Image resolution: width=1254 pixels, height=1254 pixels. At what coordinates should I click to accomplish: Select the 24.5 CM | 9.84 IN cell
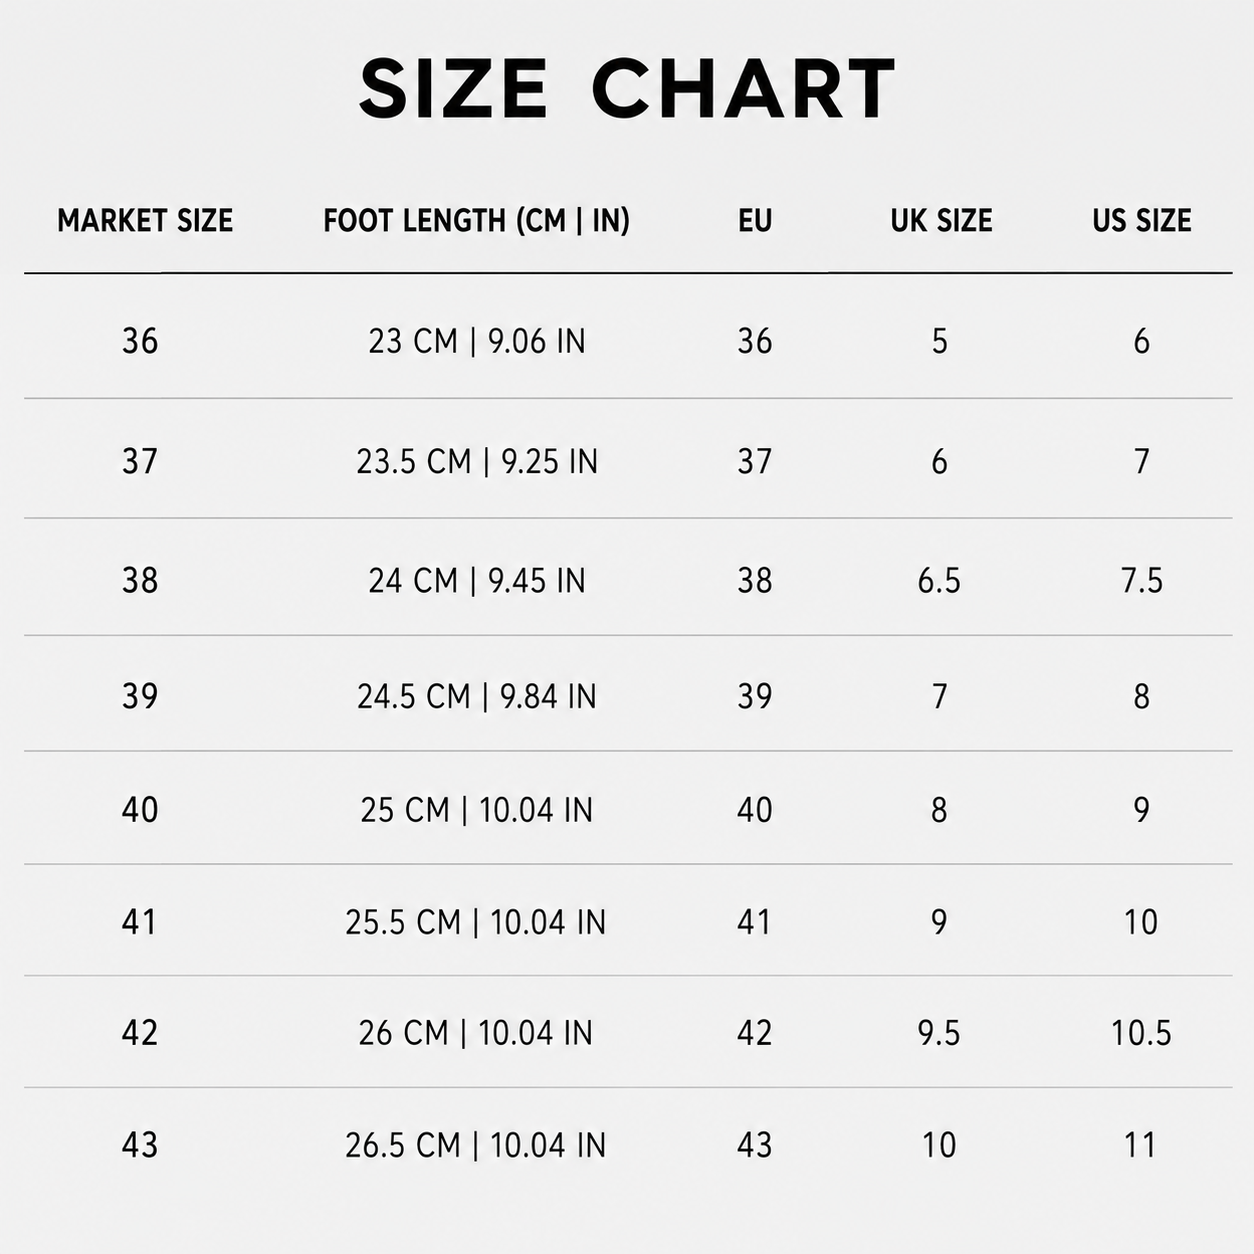[x=477, y=696]
